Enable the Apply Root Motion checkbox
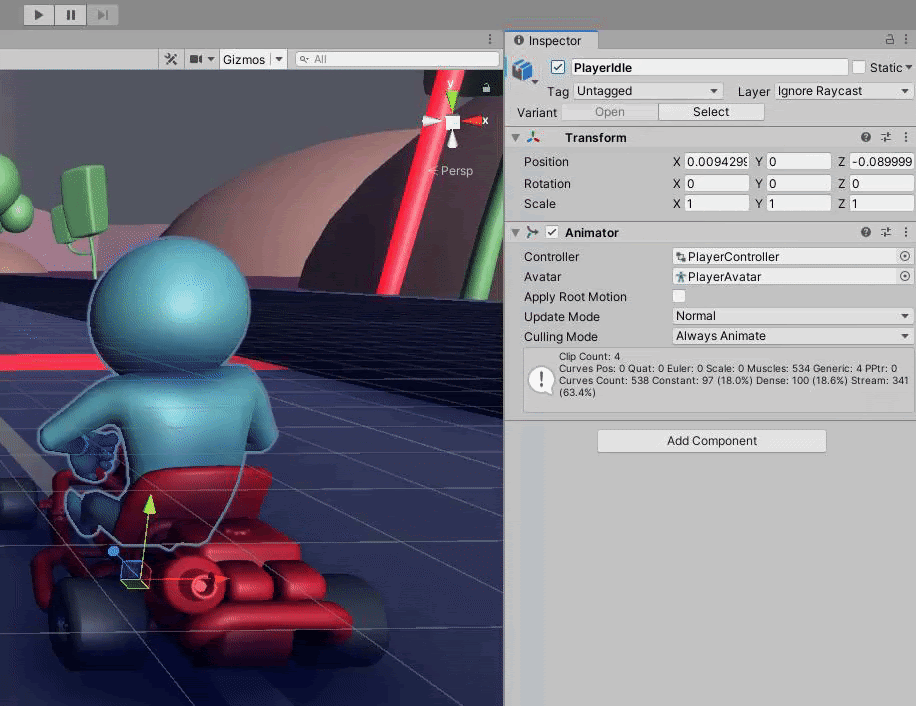Image resolution: width=916 pixels, height=706 pixels. pyautogui.click(x=679, y=297)
